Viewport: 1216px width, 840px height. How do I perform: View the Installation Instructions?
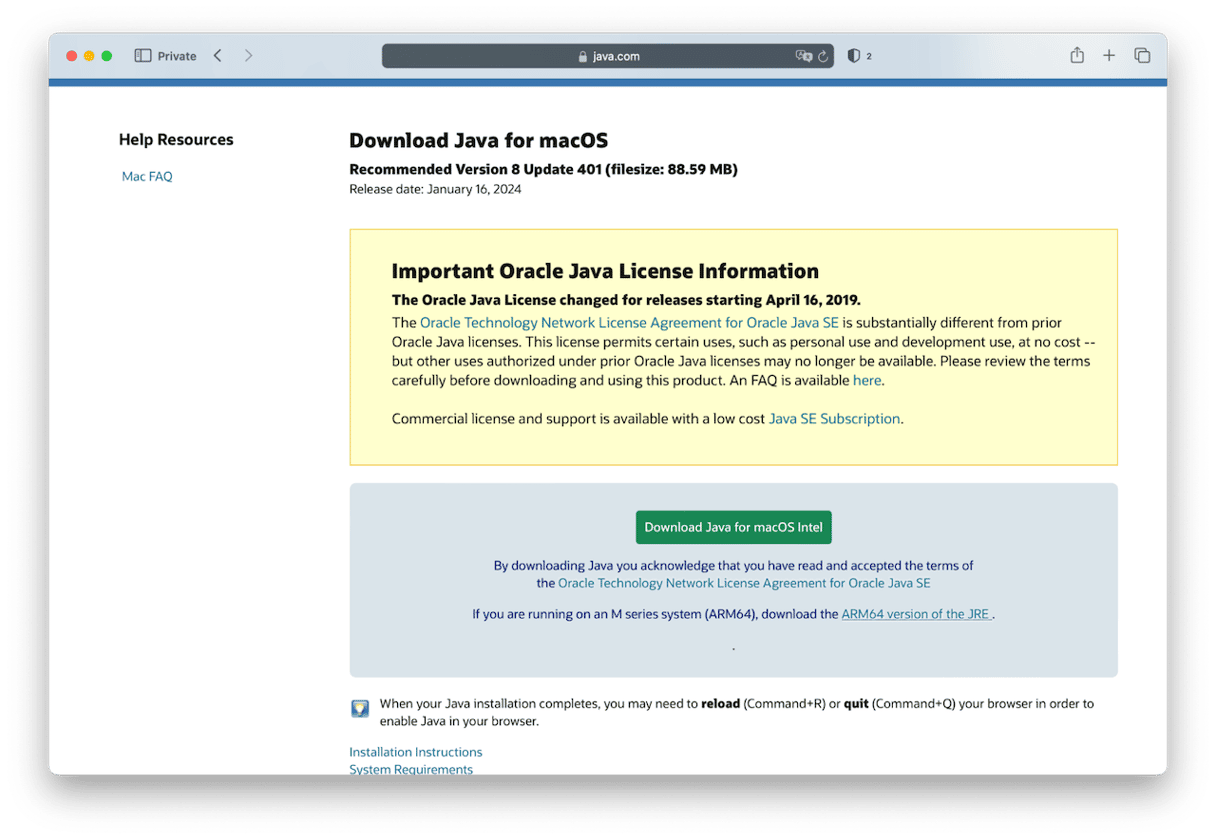415,751
